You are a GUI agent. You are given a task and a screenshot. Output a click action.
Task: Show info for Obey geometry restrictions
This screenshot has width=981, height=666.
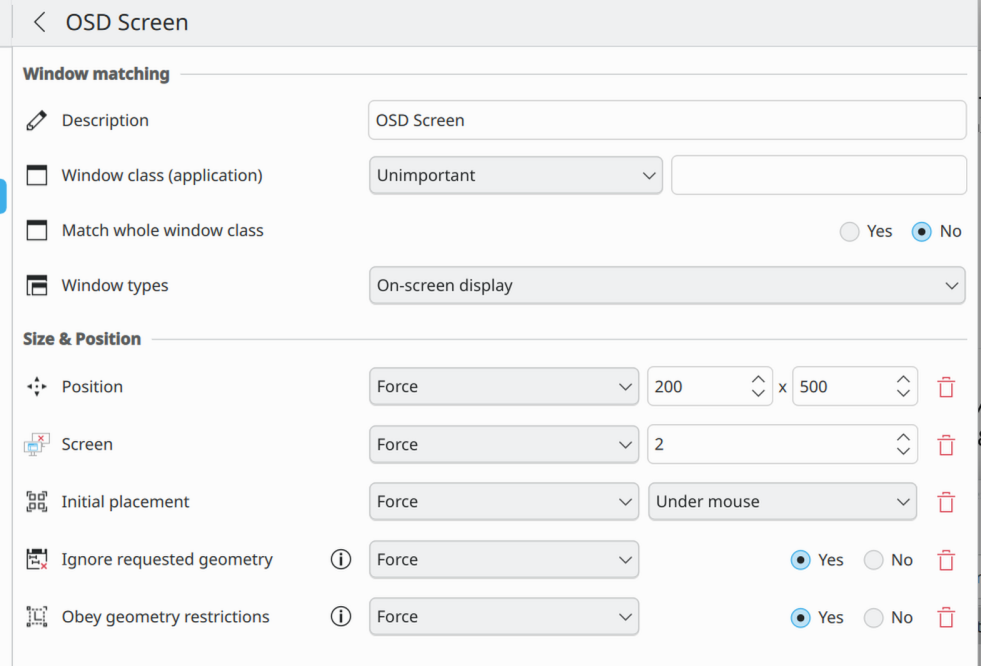(341, 617)
